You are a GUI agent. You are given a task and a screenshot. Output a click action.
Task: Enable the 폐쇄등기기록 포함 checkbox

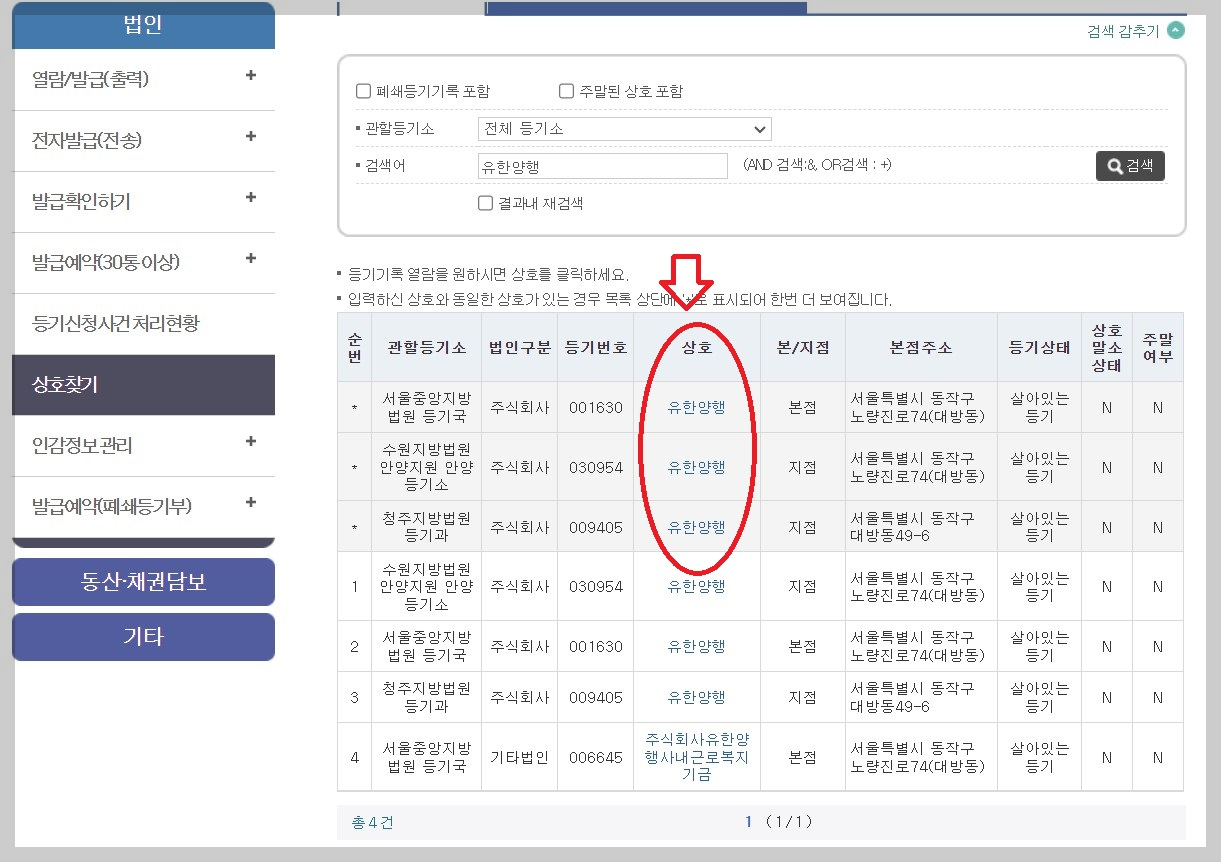pyautogui.click(x=364, y=91)
